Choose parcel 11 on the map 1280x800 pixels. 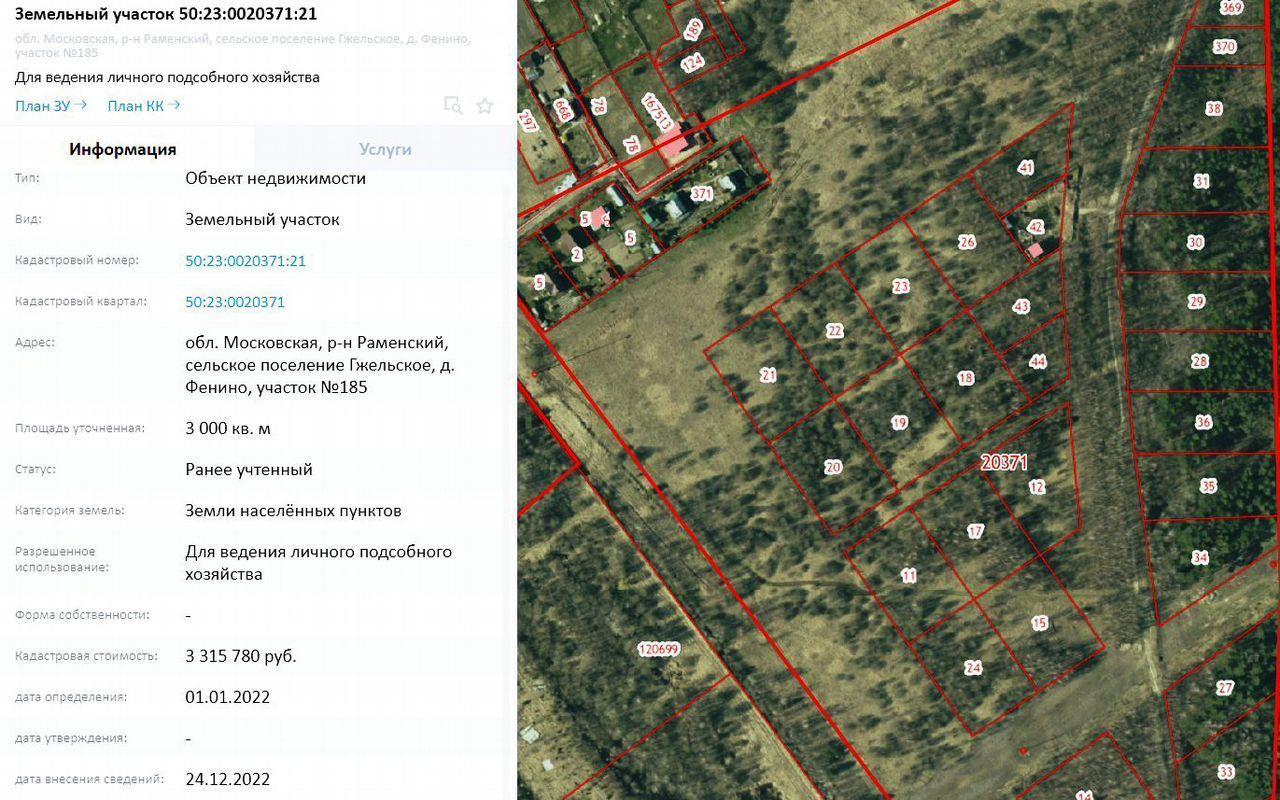point(908,575)
